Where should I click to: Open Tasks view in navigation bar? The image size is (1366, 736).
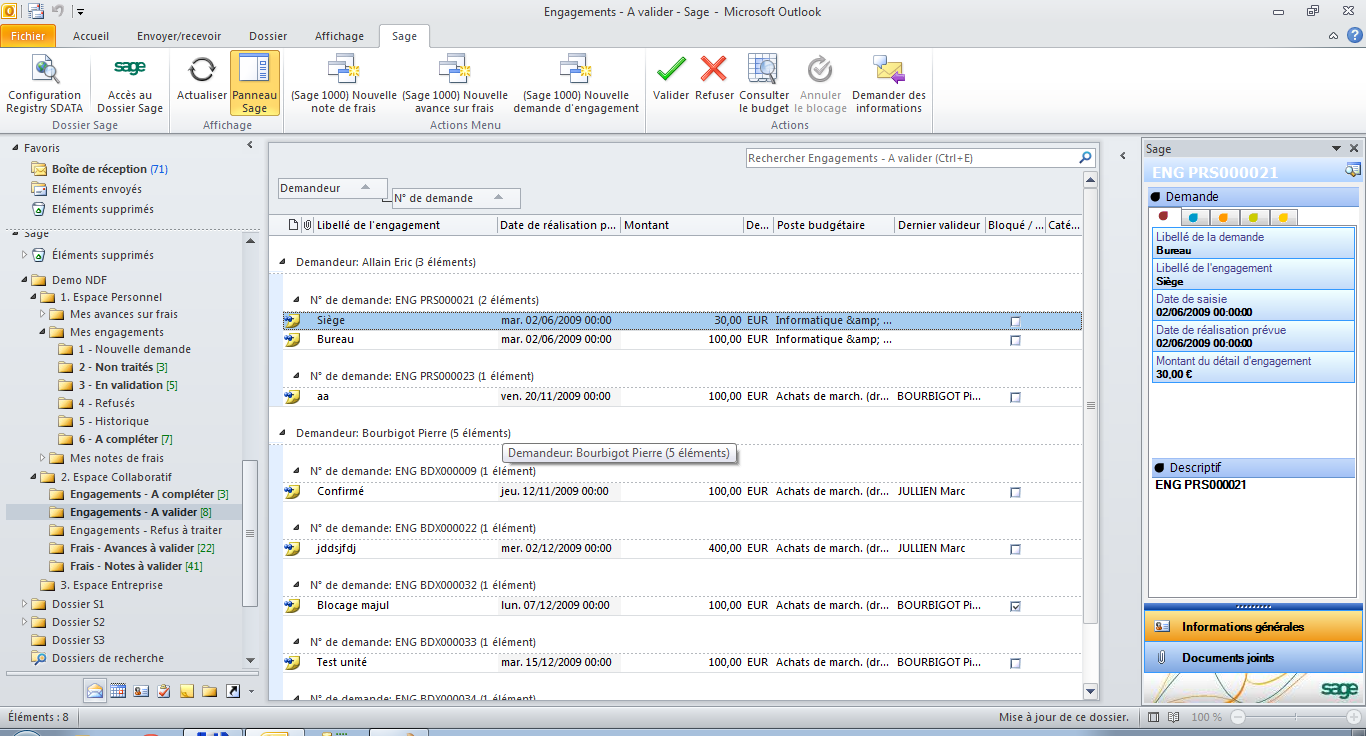[164, 691]
